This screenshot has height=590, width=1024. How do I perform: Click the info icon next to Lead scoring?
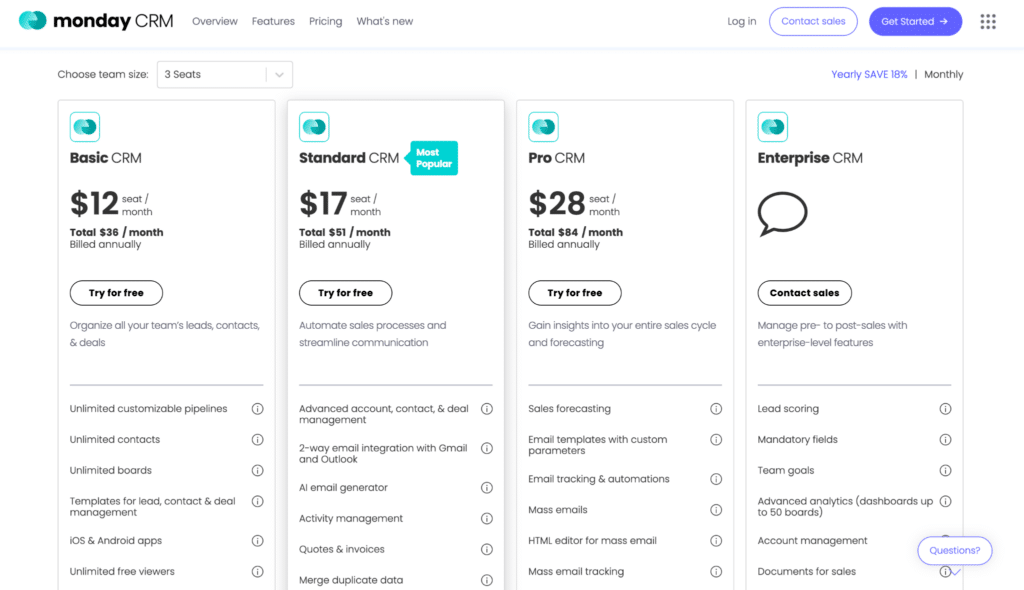(945, 408)
